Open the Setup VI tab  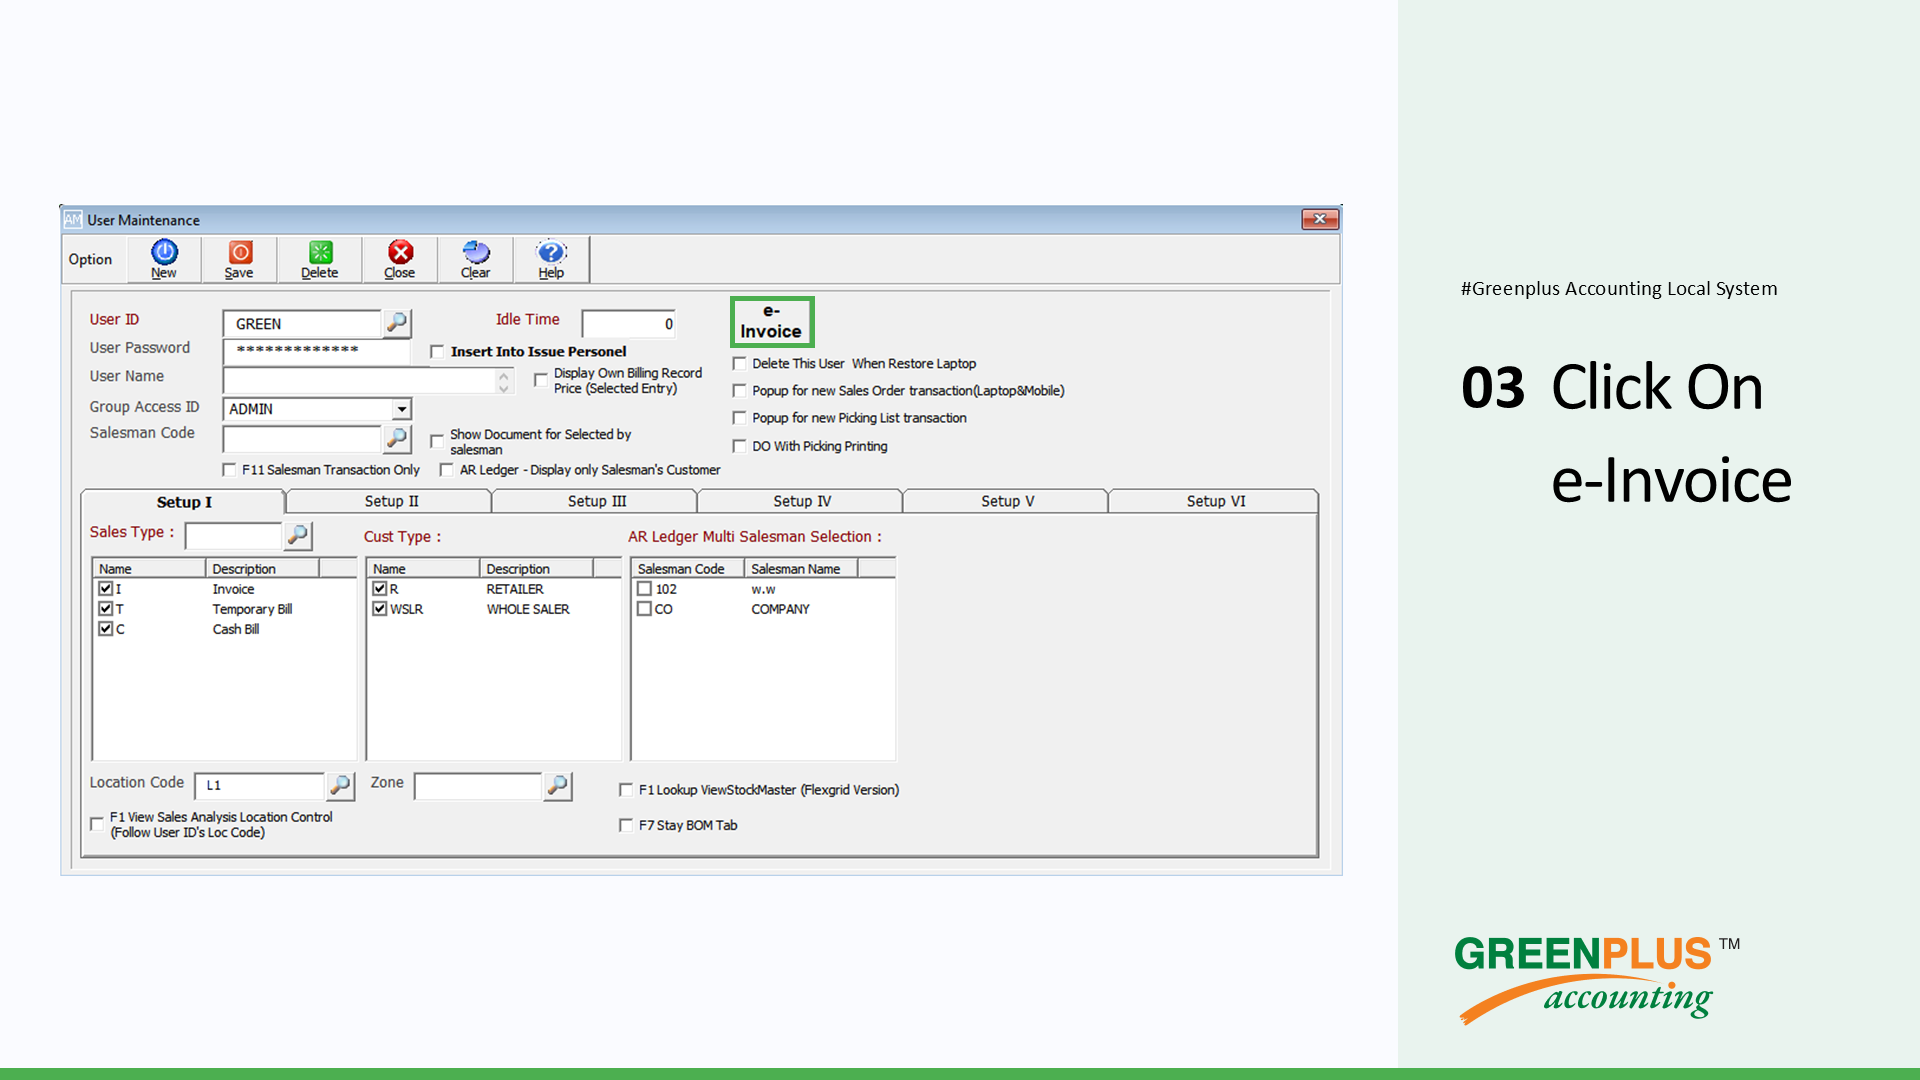[x=1216, y=501]
